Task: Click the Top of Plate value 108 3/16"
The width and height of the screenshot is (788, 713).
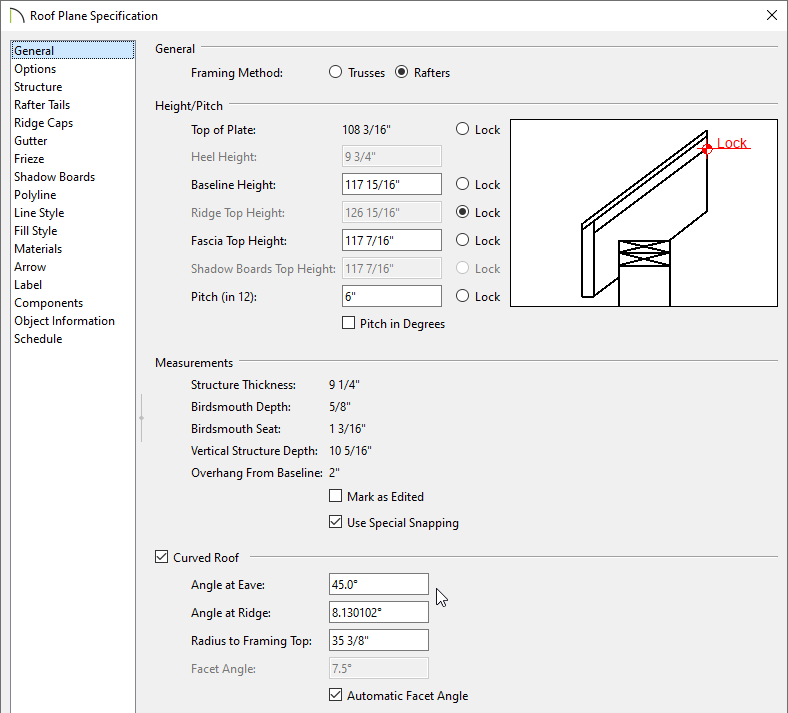Action: tap(366, 130)
